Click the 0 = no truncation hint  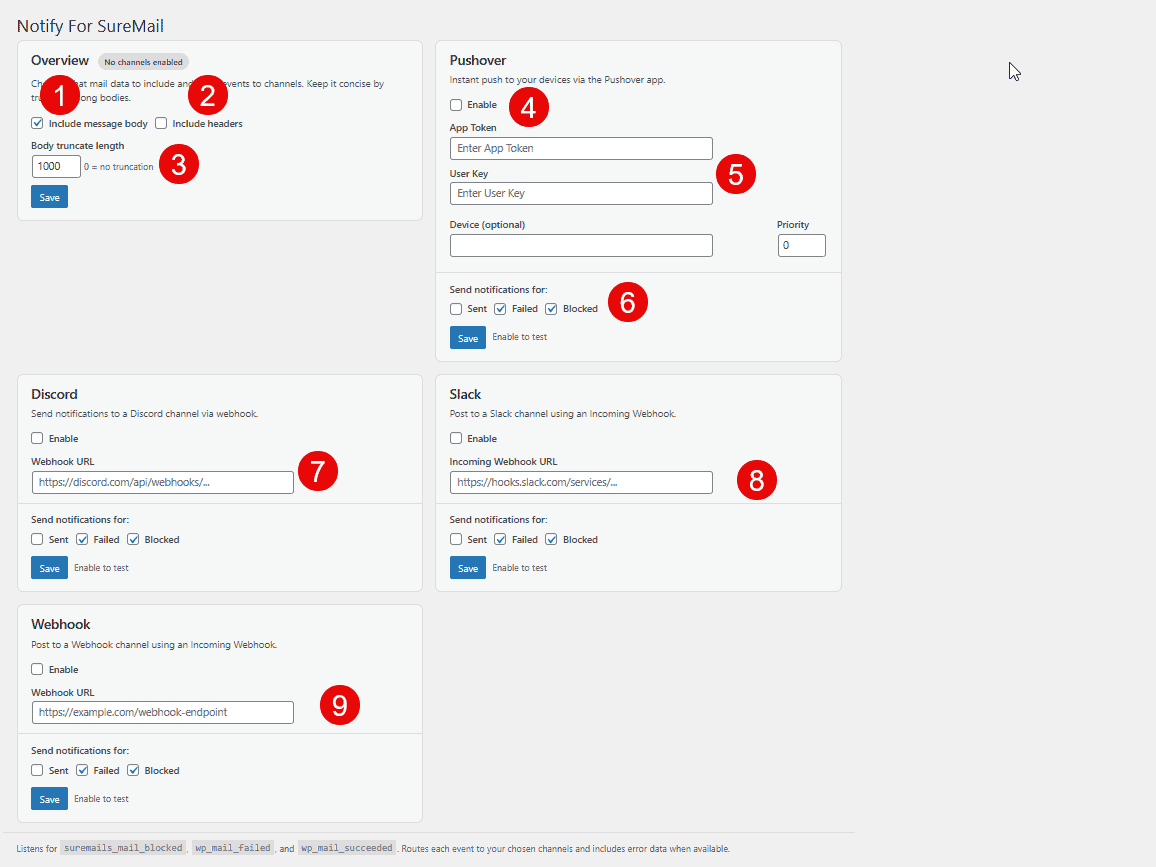[x=119, y=167]
